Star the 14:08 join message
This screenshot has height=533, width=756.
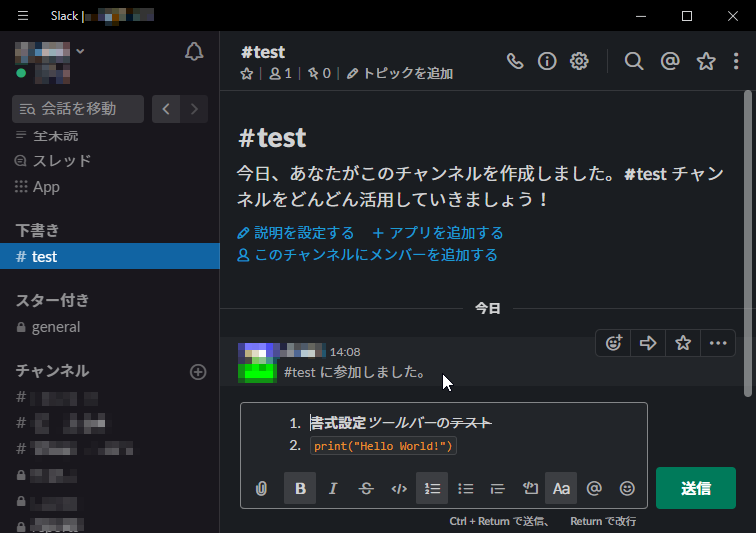pyautogui.click(x=683, y=343)
